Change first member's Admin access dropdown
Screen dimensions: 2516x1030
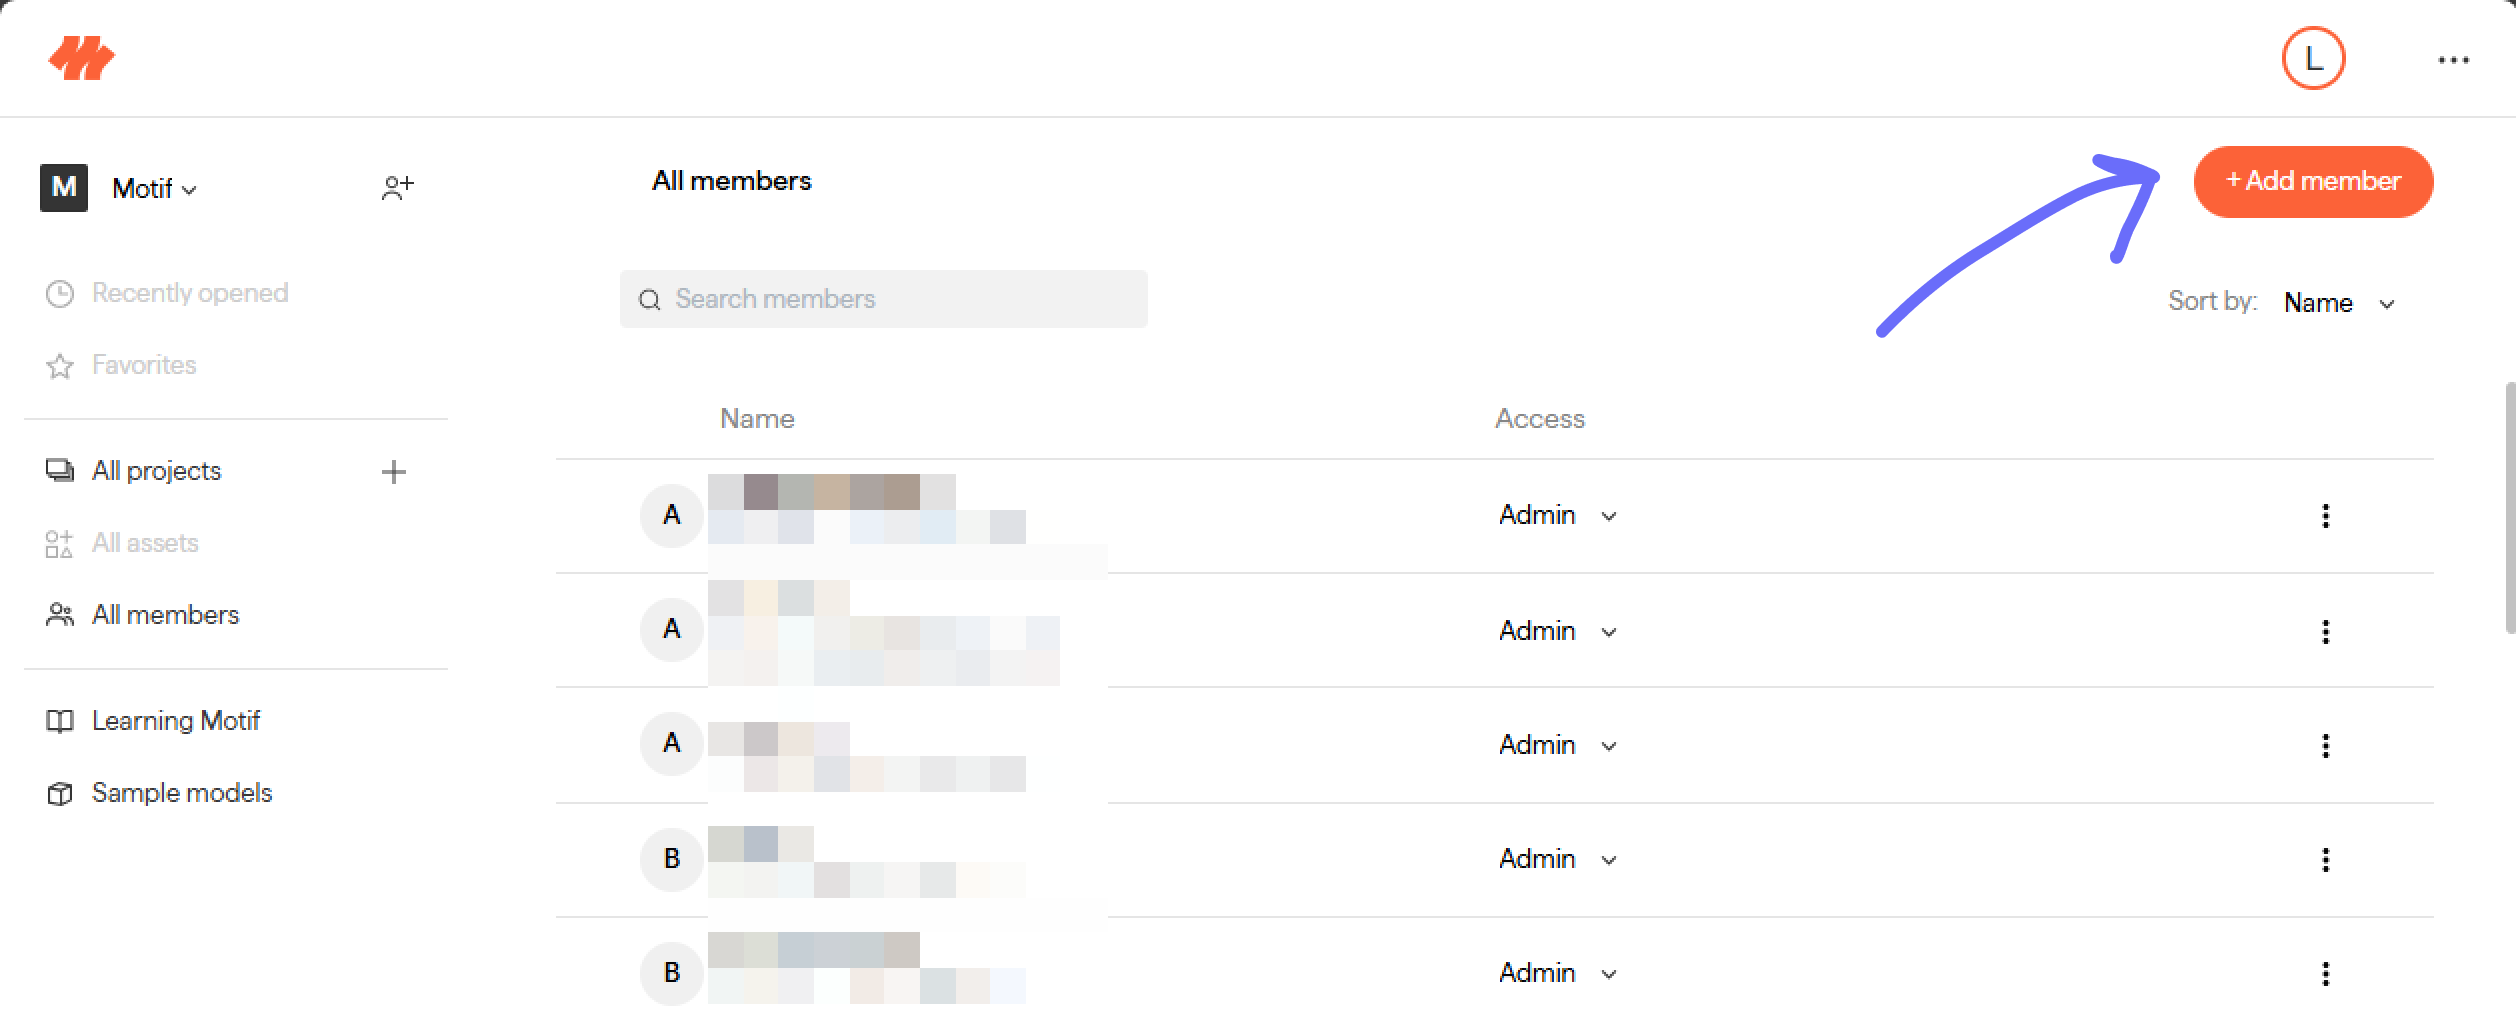pos(1557,516)
